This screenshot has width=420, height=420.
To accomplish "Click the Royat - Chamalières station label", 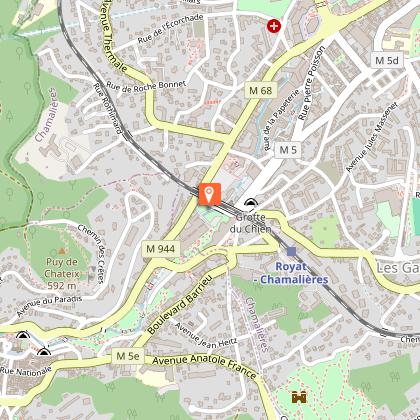I will point(291,273).
